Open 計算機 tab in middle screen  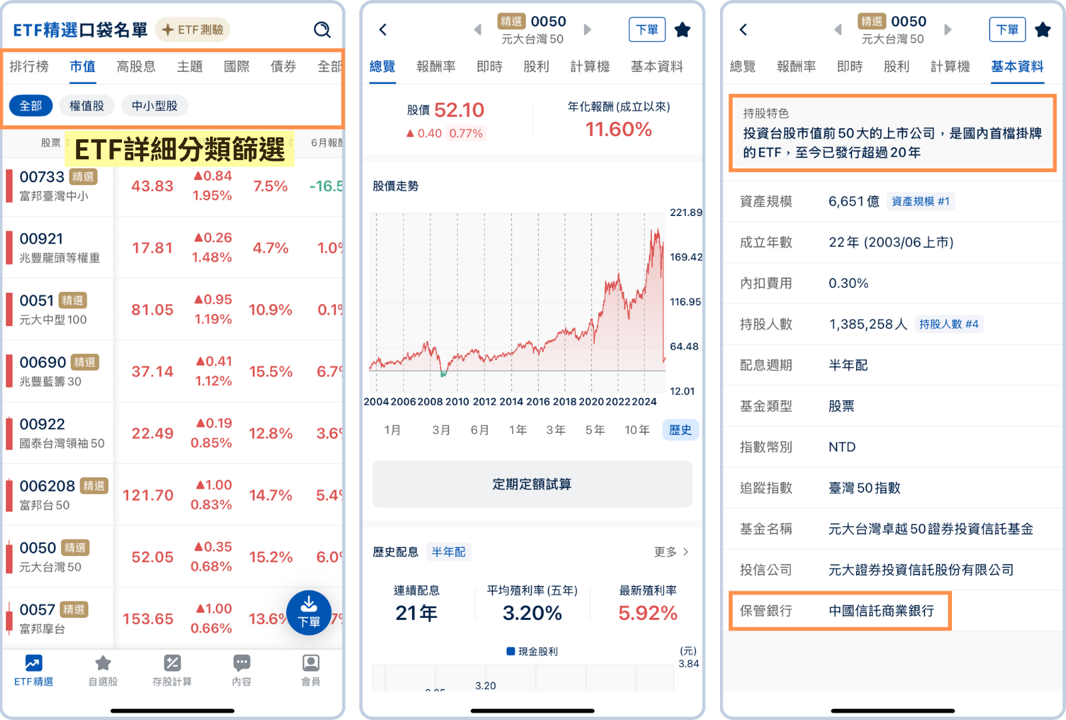(590, 67)
